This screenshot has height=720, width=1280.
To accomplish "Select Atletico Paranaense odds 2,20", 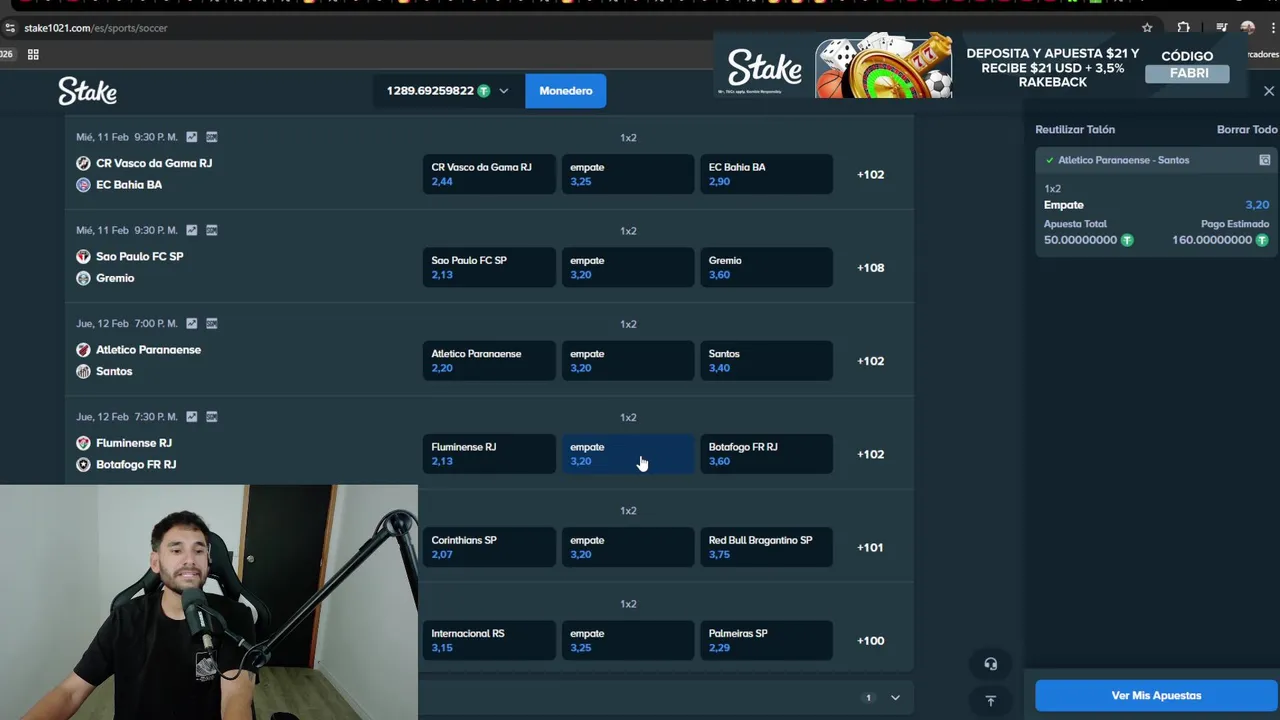I will (489, 360).
